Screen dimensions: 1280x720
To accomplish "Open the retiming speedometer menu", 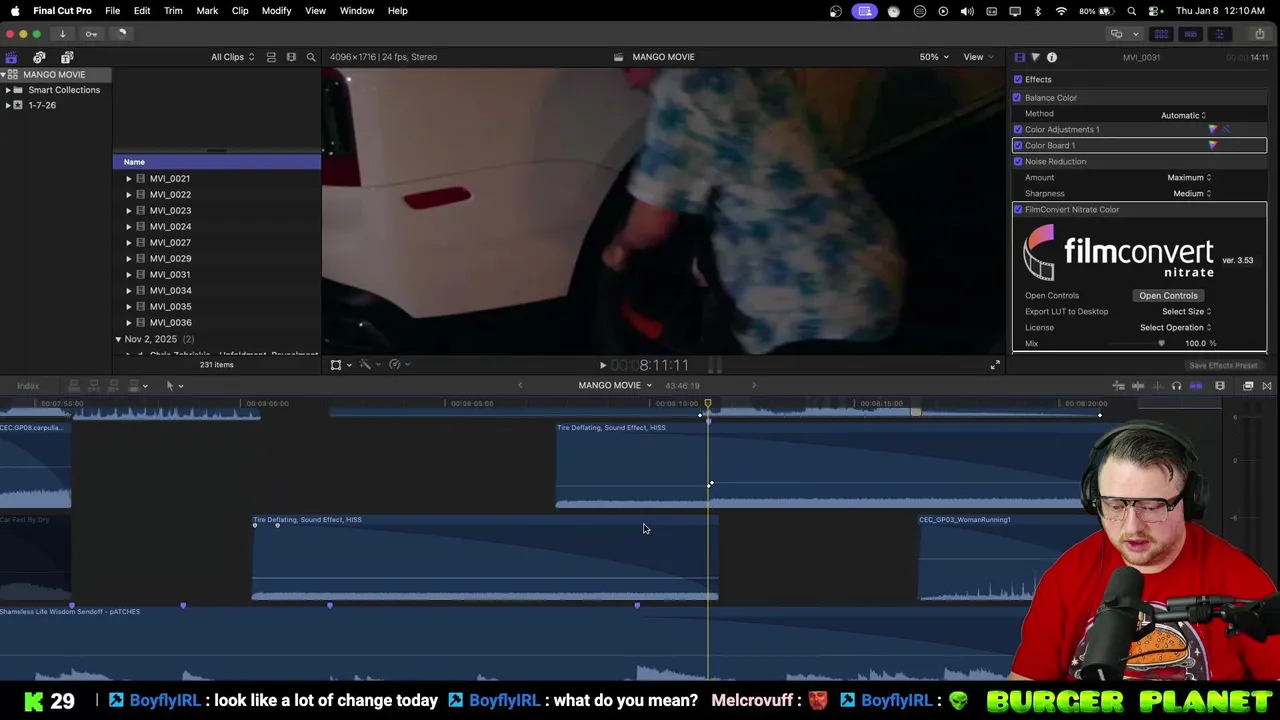I will click(x=397, y=365).
